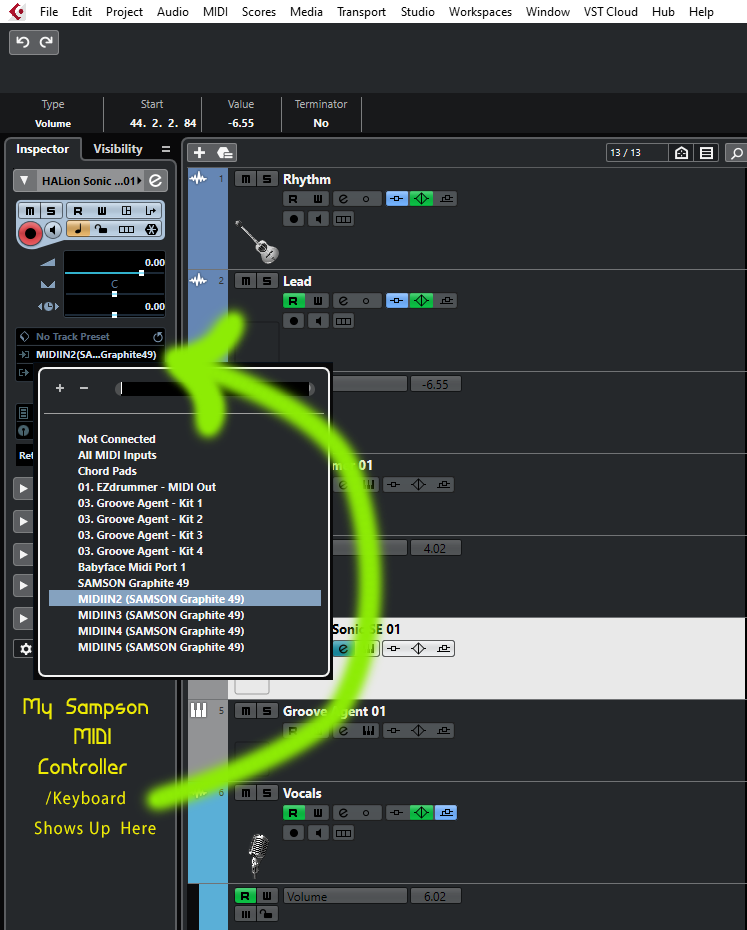Open the find tracks search icon
This screenshot has width=747, height=930.
736,153
